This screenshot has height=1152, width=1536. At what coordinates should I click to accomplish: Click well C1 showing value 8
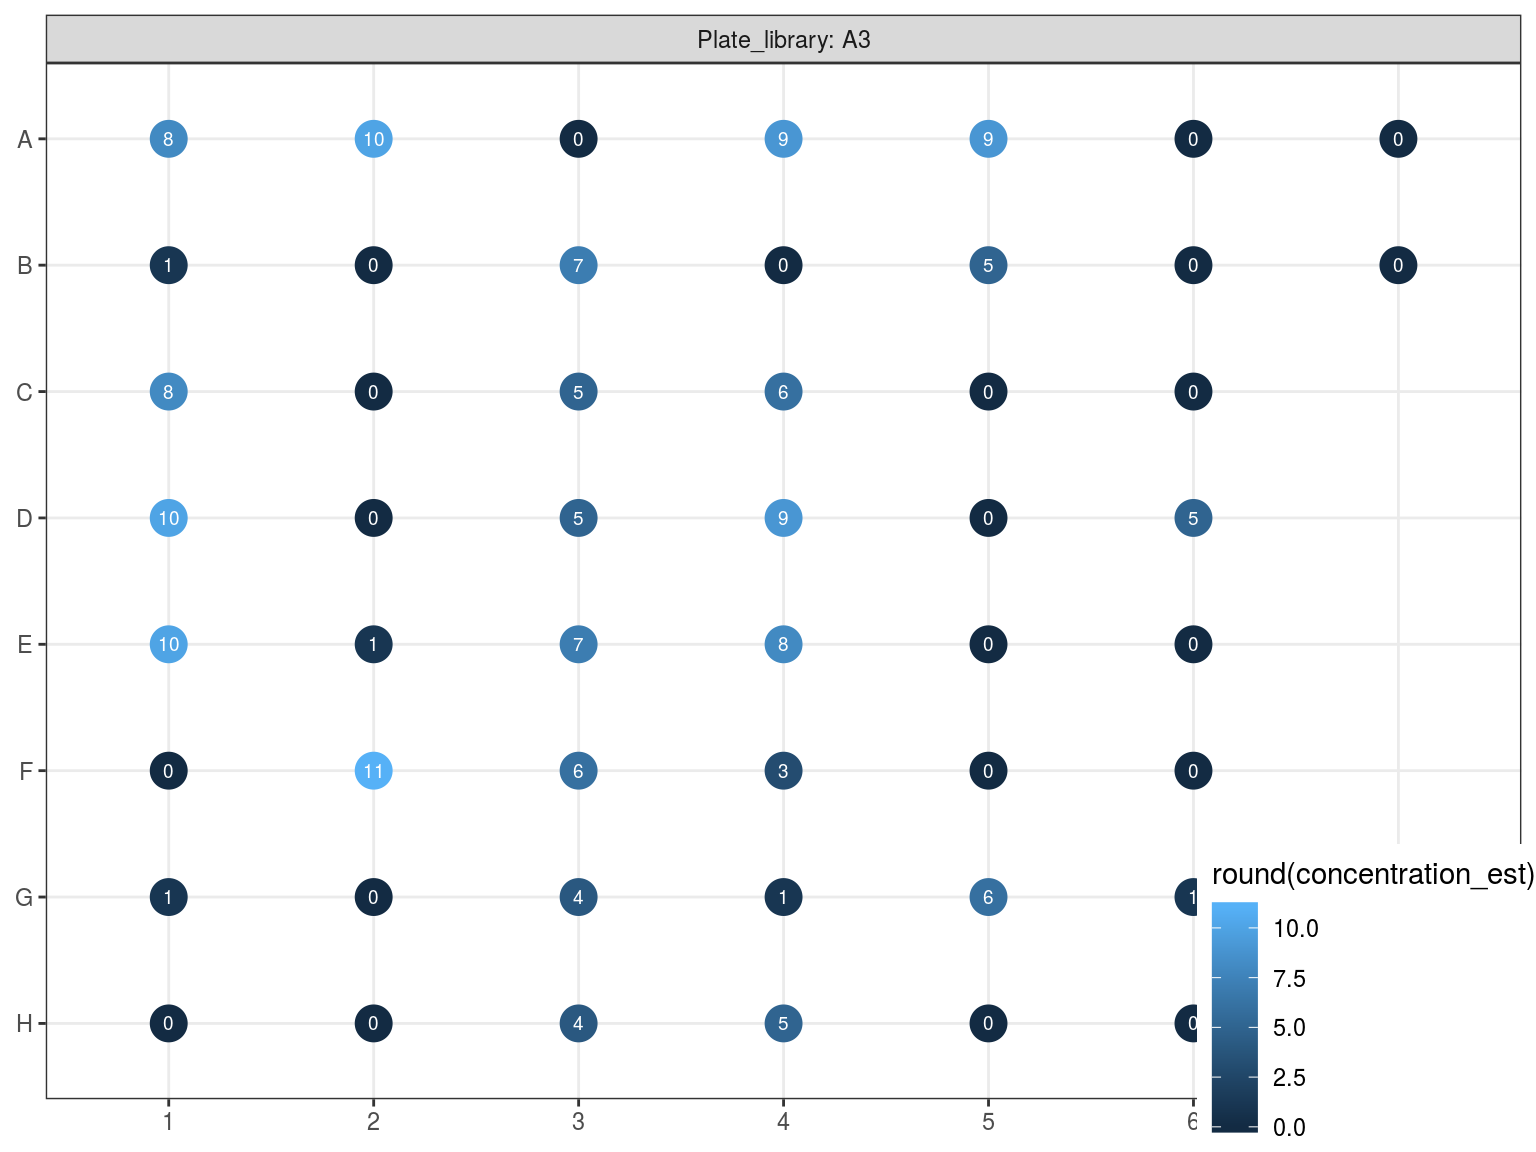point(168,392)
